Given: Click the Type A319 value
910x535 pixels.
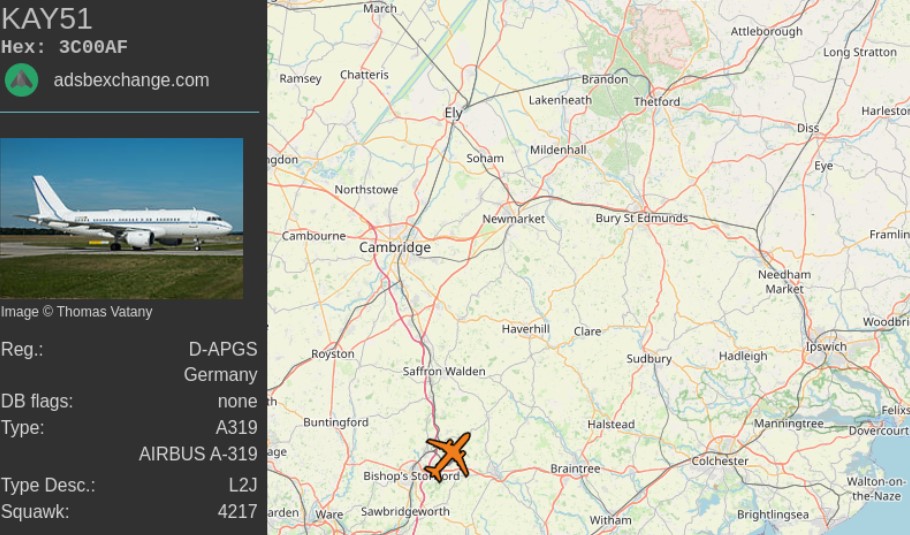Looking at the screenshot, I should coord(236,428).
